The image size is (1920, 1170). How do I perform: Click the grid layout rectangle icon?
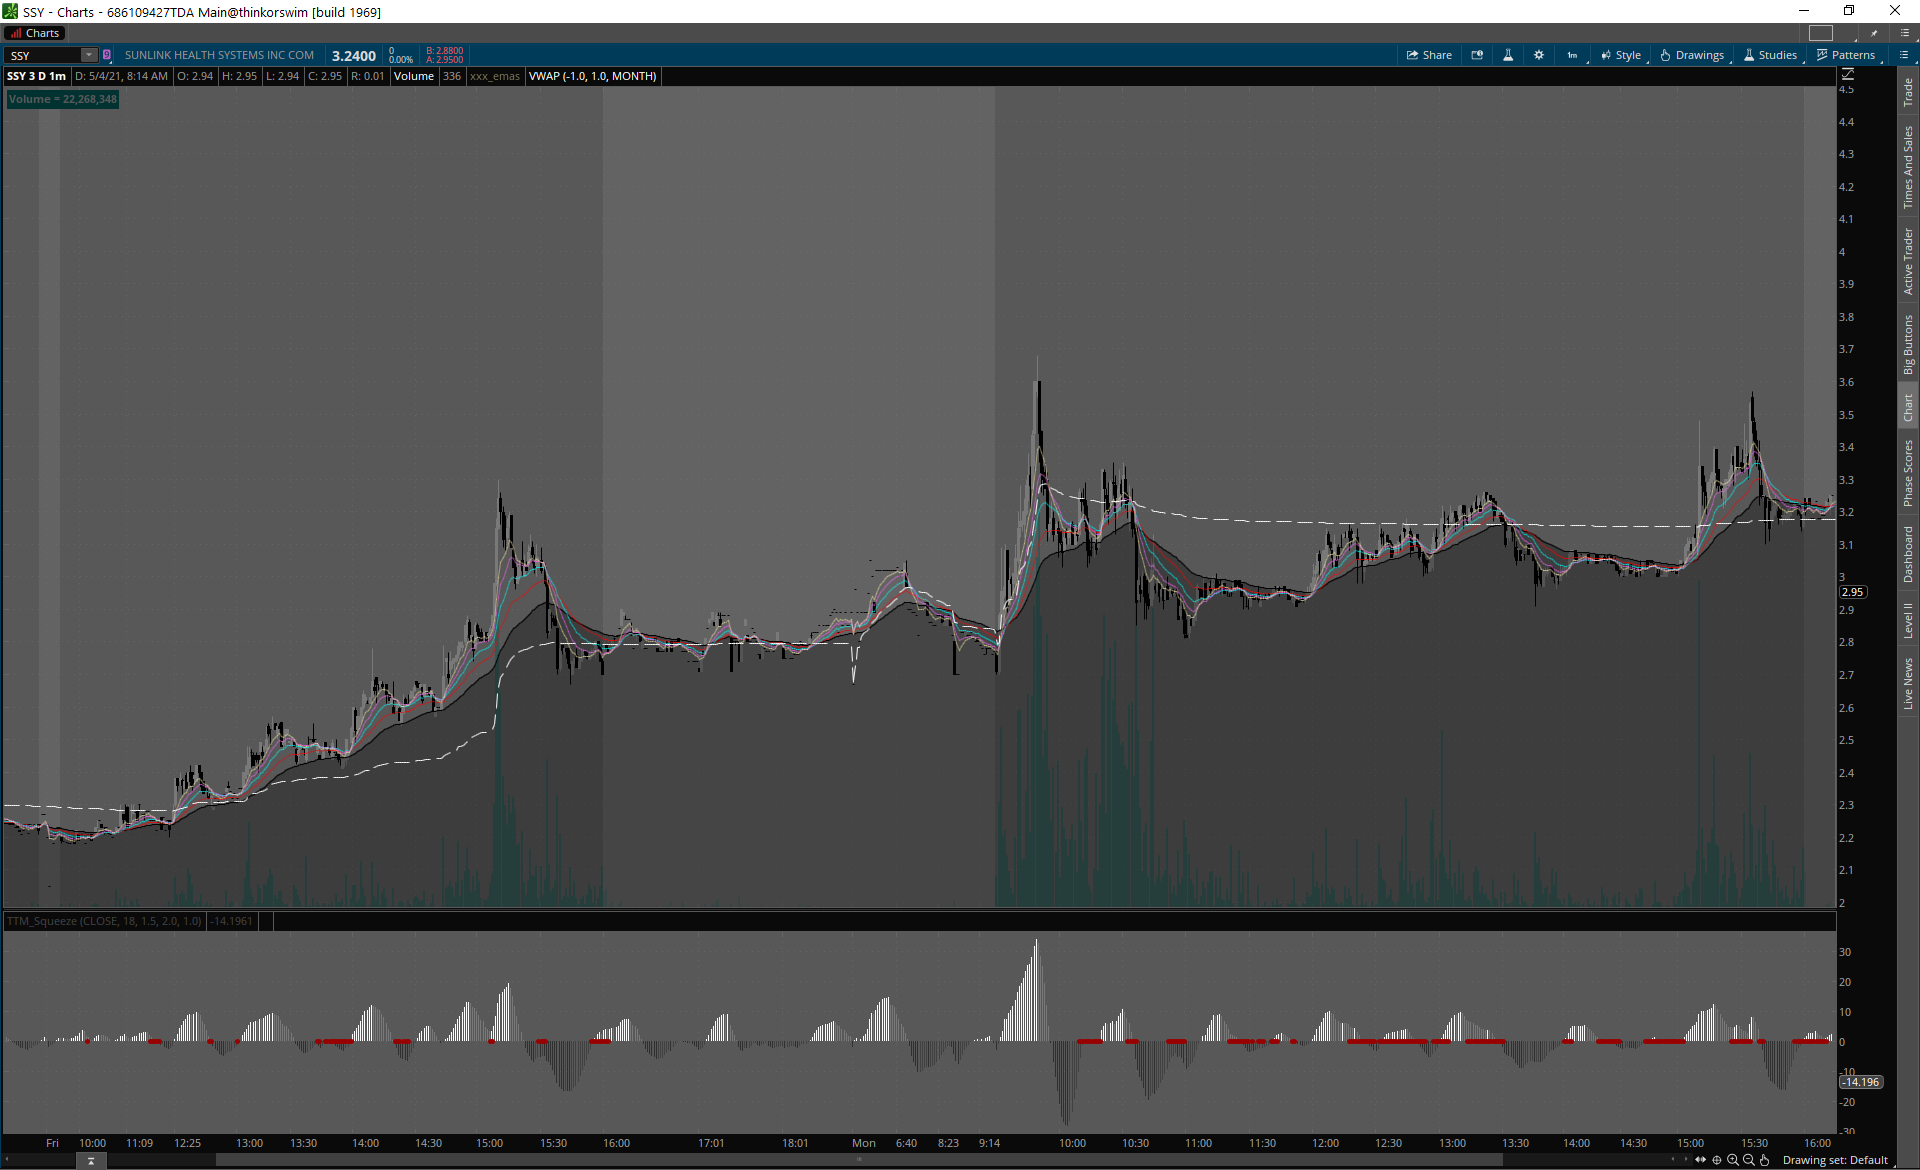[1821, 33]
